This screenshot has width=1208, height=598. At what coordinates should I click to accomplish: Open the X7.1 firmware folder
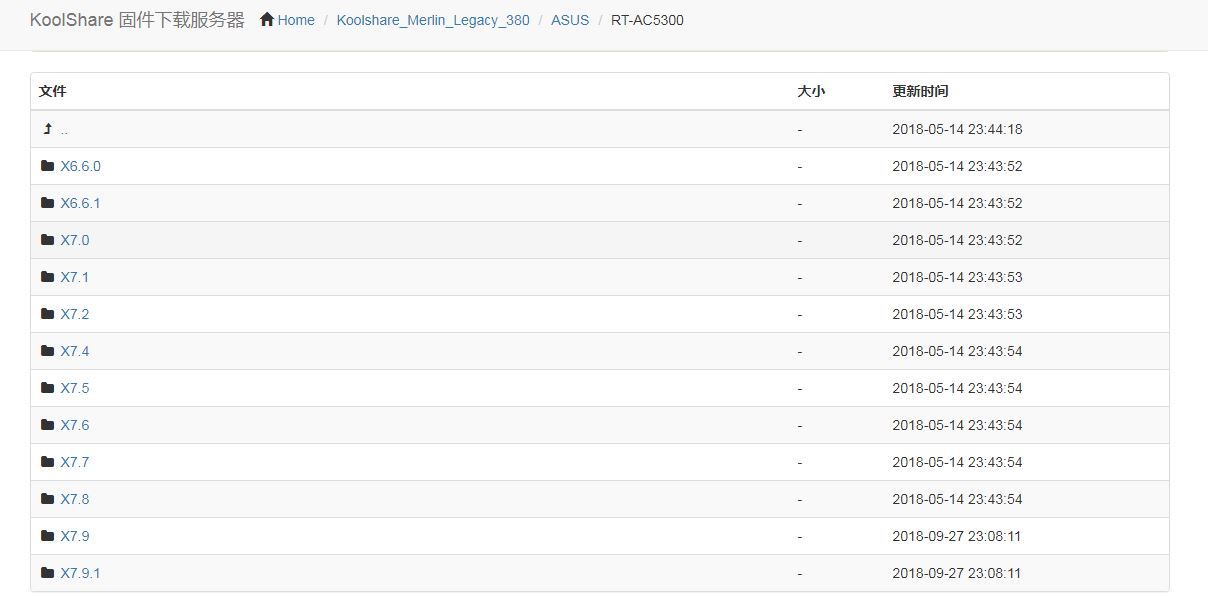[x=74, y=277]
